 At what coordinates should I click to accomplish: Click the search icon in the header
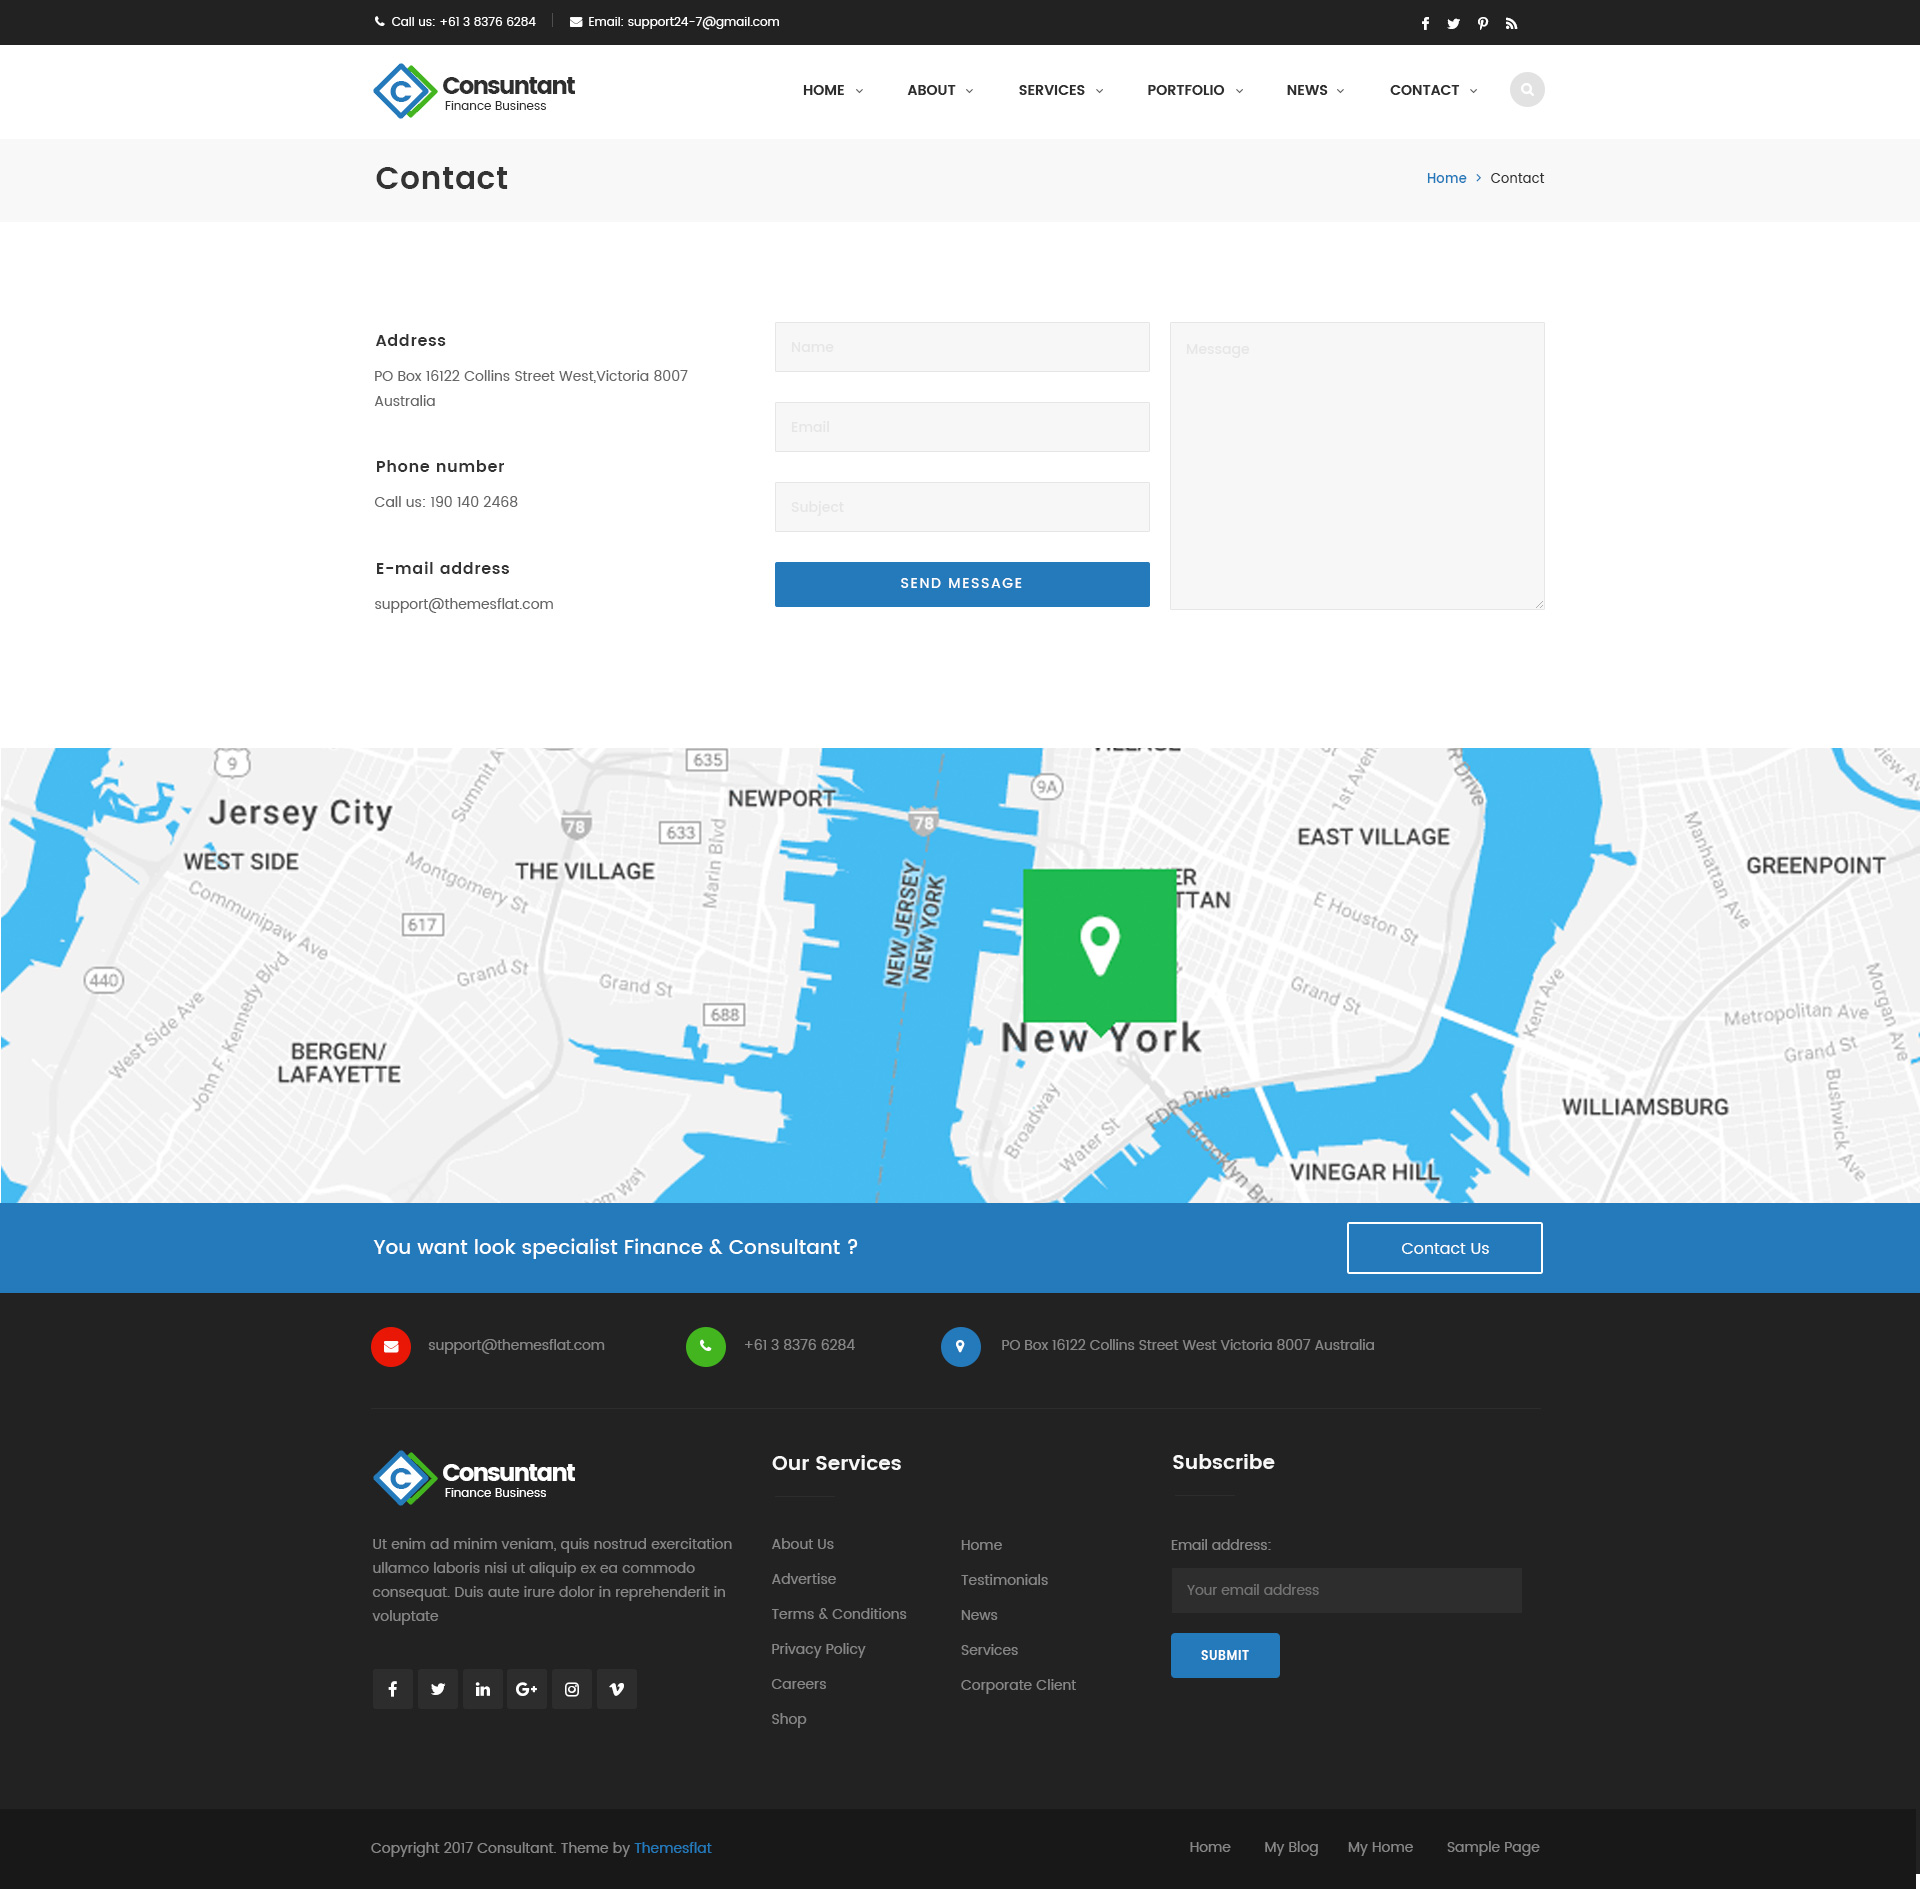click(x=1526, y=90)
